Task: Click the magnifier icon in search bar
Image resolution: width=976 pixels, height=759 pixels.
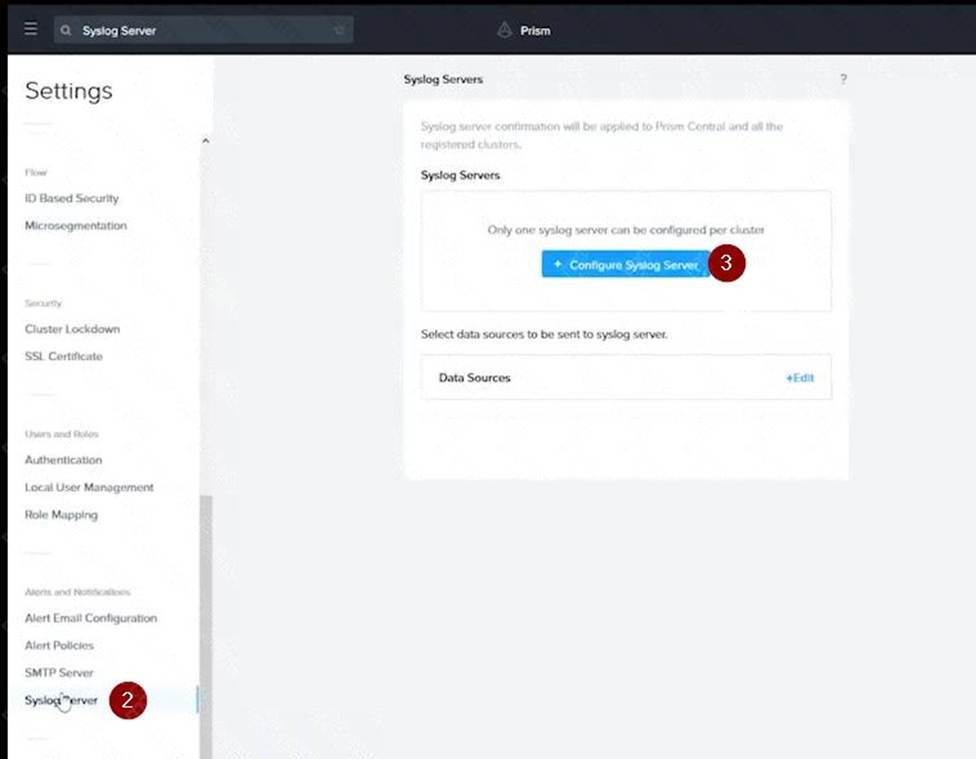Action: (x=66, y=31)
